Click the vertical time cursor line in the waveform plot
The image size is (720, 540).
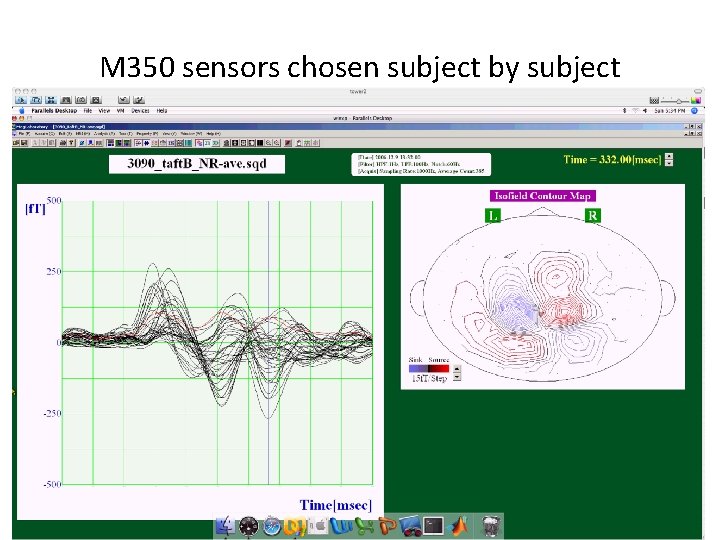[x=269, y=342]
